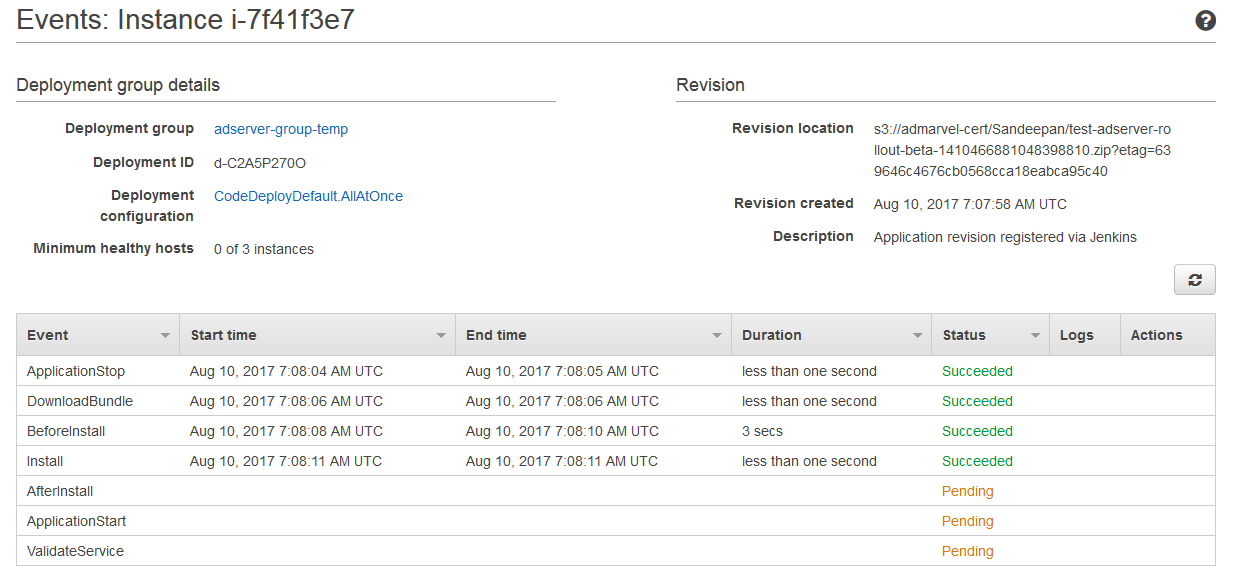Select the ApplicationStop event row

coord(76,371)
